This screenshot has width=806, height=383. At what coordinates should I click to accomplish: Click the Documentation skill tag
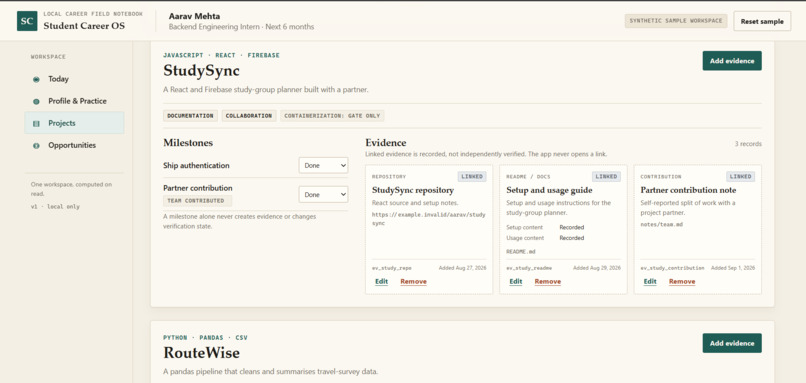pos(190,116)
